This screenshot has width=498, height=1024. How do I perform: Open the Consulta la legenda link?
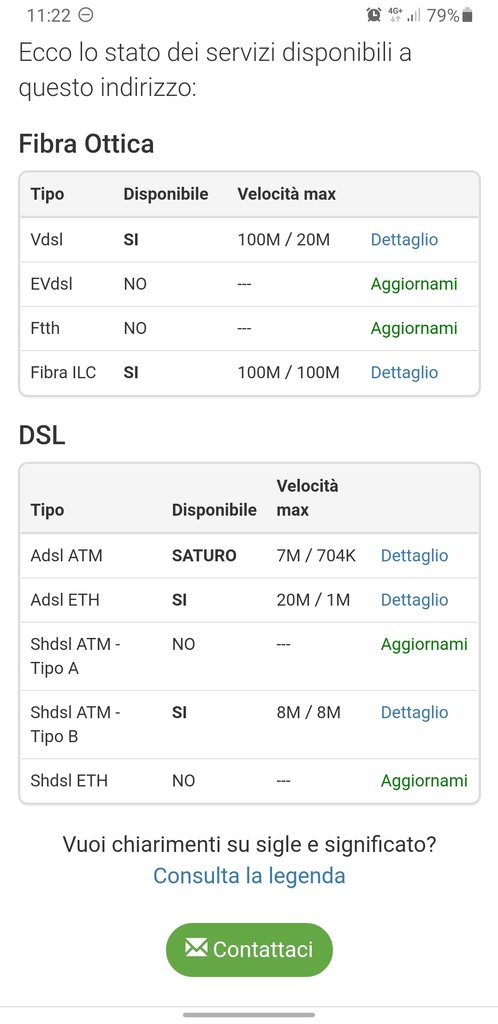[249, 875]
